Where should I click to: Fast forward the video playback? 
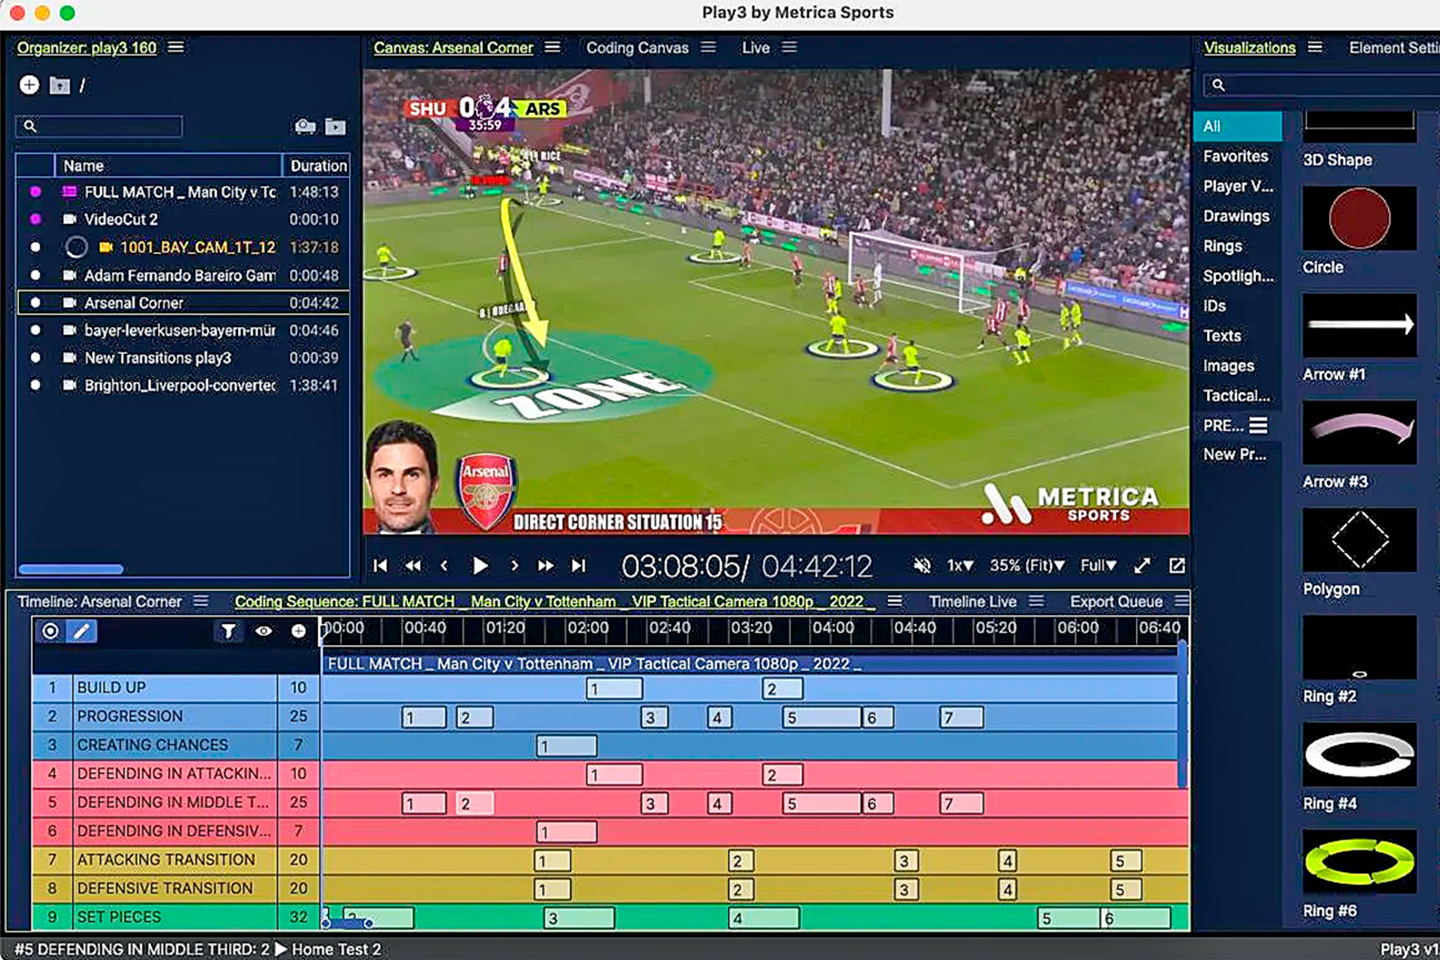(x=546, y=566)
